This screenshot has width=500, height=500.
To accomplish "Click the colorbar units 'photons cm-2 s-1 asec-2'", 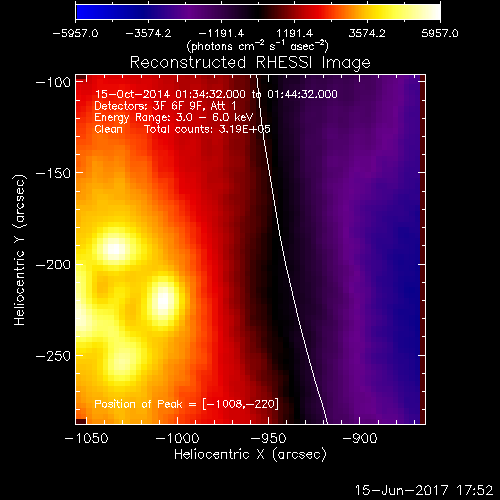I will point(258,46).
